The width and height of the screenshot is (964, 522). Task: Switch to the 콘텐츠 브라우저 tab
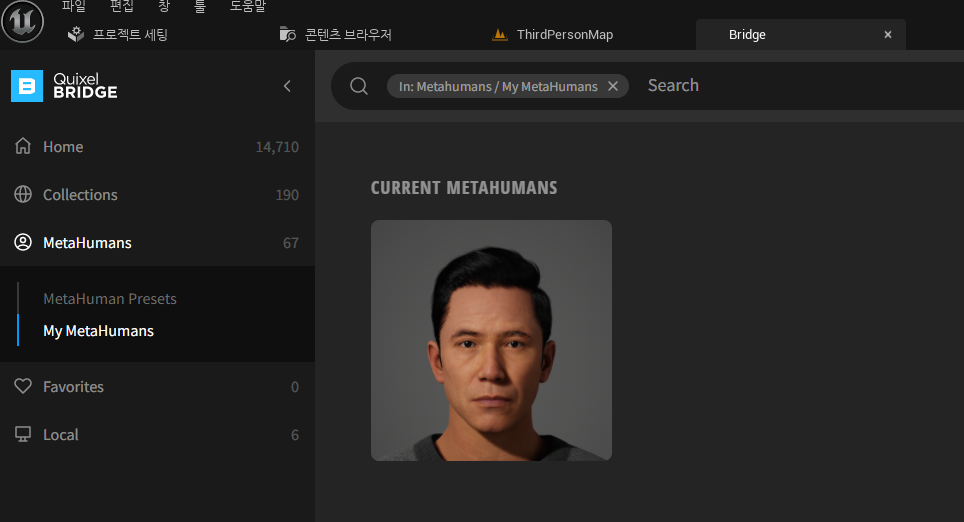[x=348, y=34]
